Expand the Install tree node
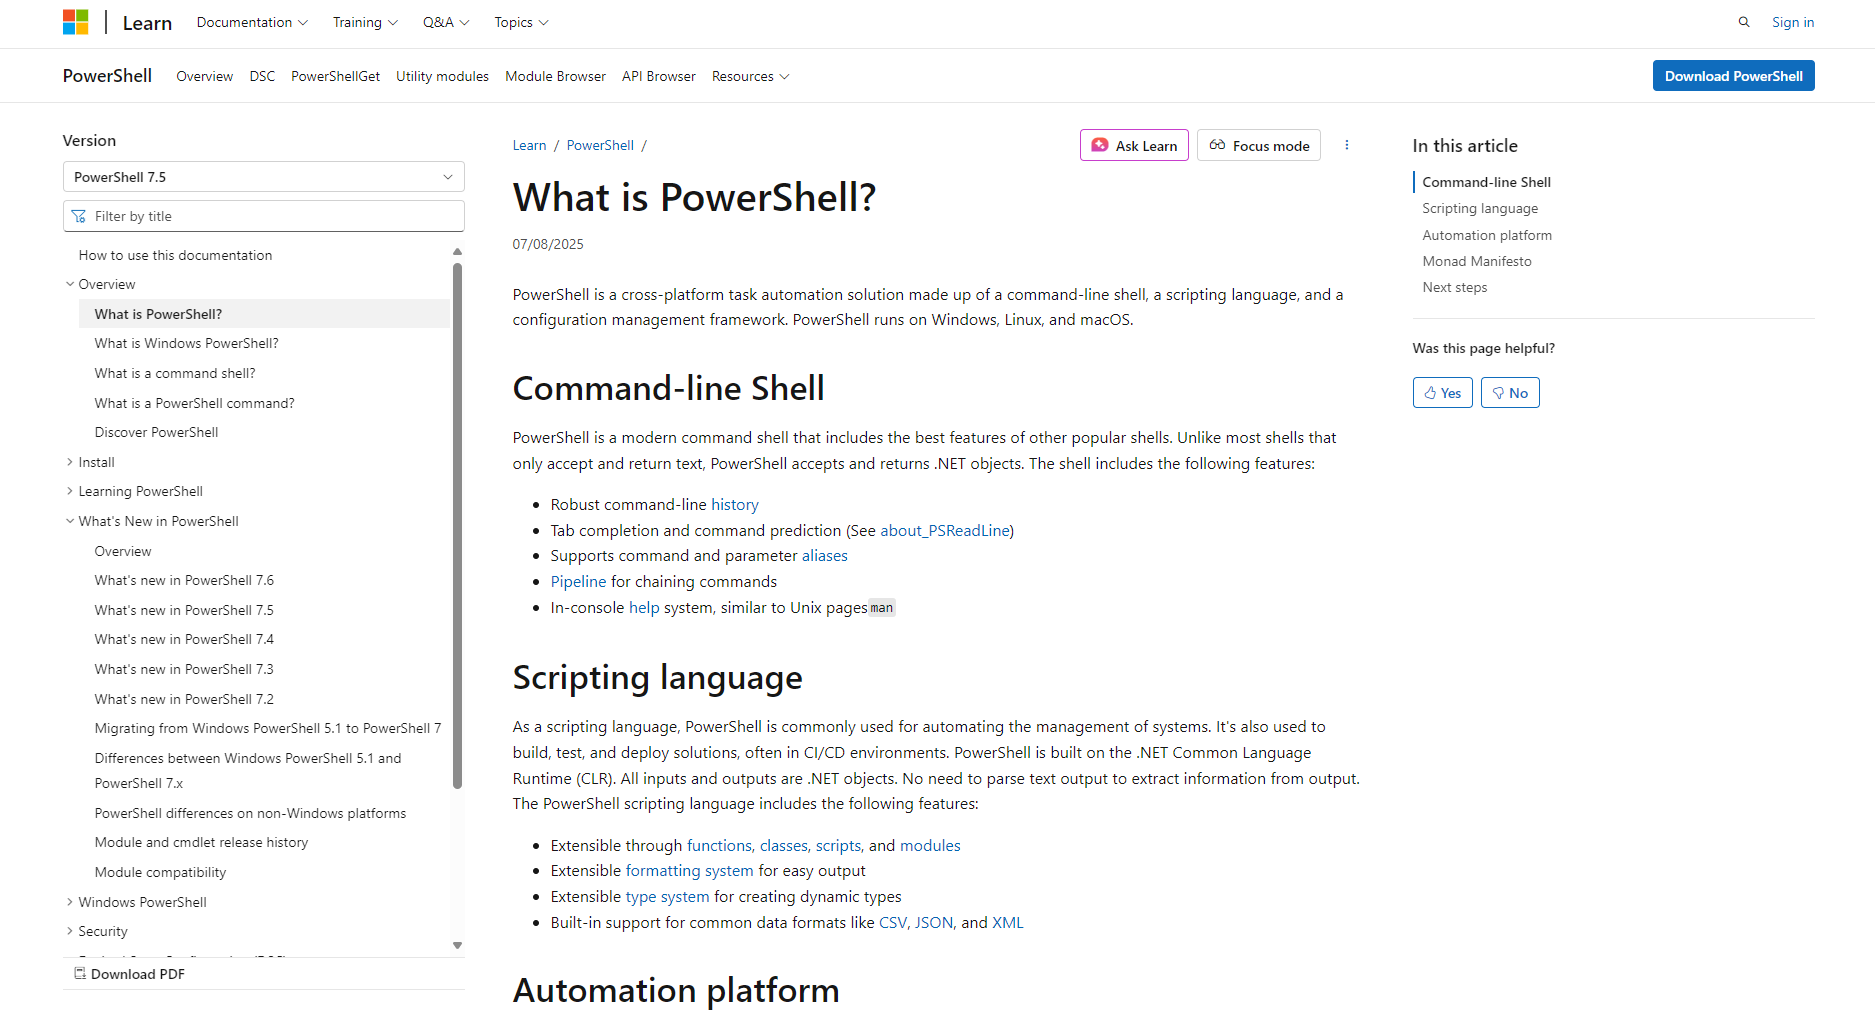1875x1015 pixels. coord(70,462)
